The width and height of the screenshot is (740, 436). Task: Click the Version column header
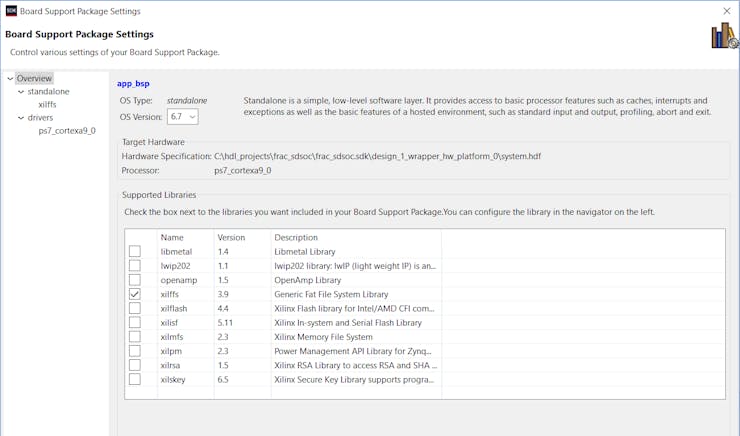click(x=231, y=237)
